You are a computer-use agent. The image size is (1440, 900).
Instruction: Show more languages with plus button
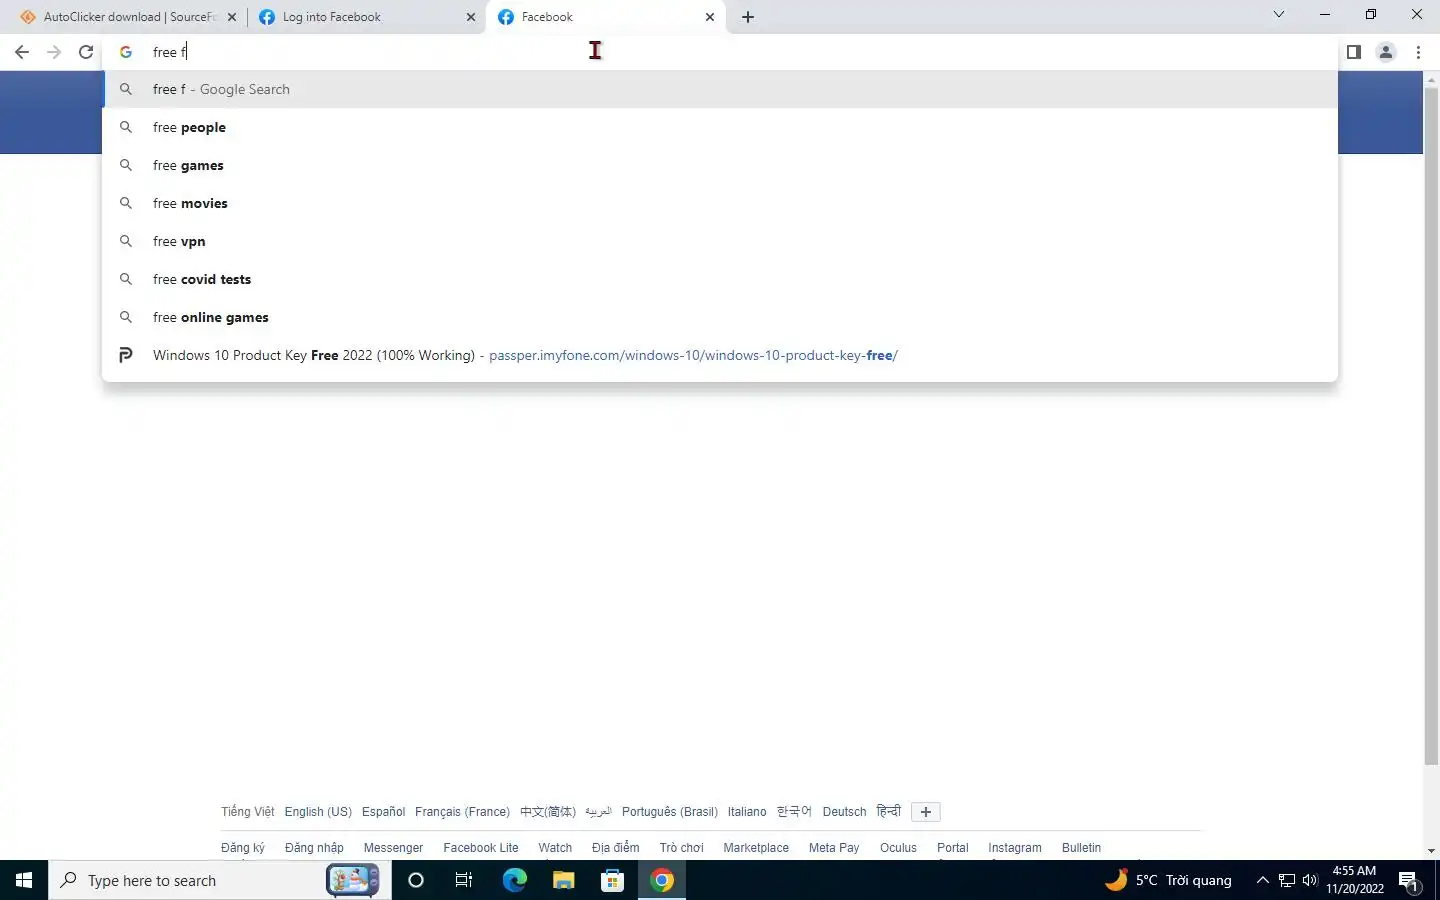click(x=926, y=812)
